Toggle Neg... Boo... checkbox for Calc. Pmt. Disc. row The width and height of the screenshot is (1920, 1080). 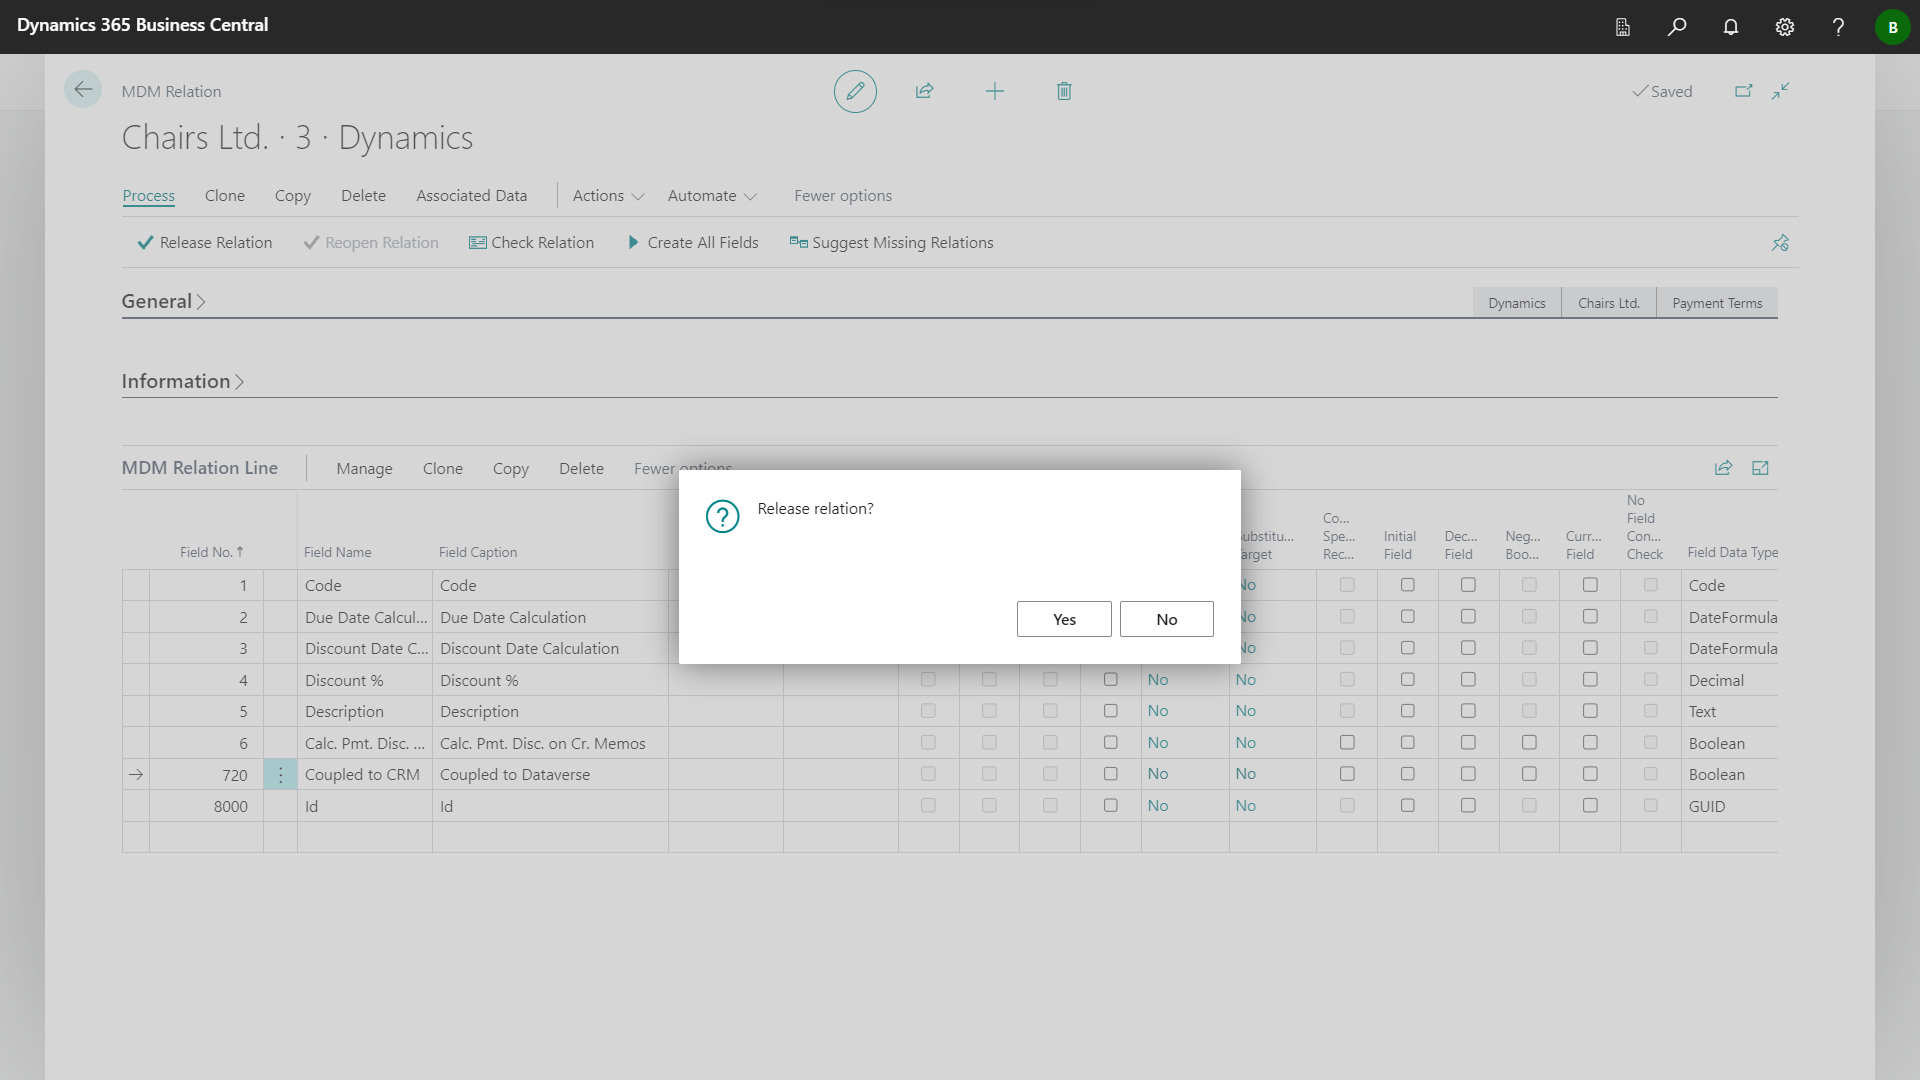(1529, 743)
